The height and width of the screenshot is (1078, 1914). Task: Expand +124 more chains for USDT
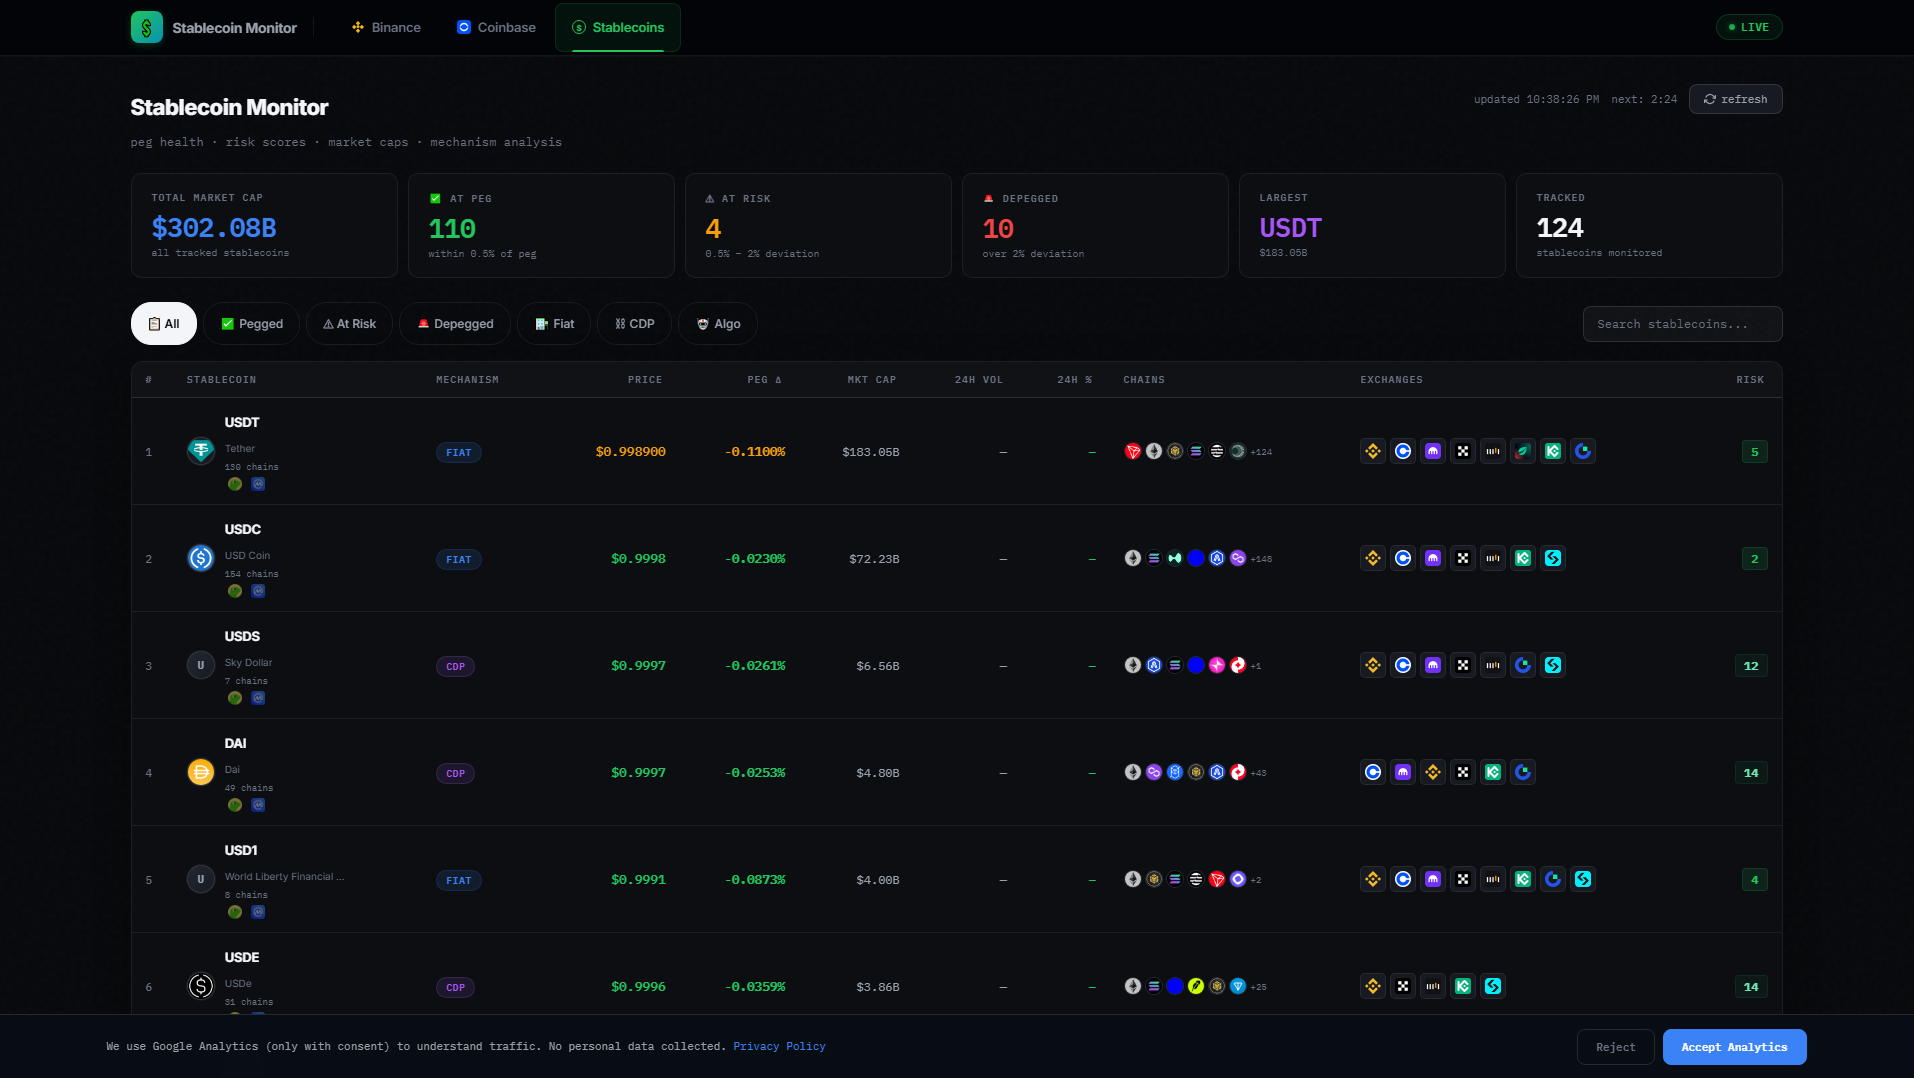tap(1261, 452)
